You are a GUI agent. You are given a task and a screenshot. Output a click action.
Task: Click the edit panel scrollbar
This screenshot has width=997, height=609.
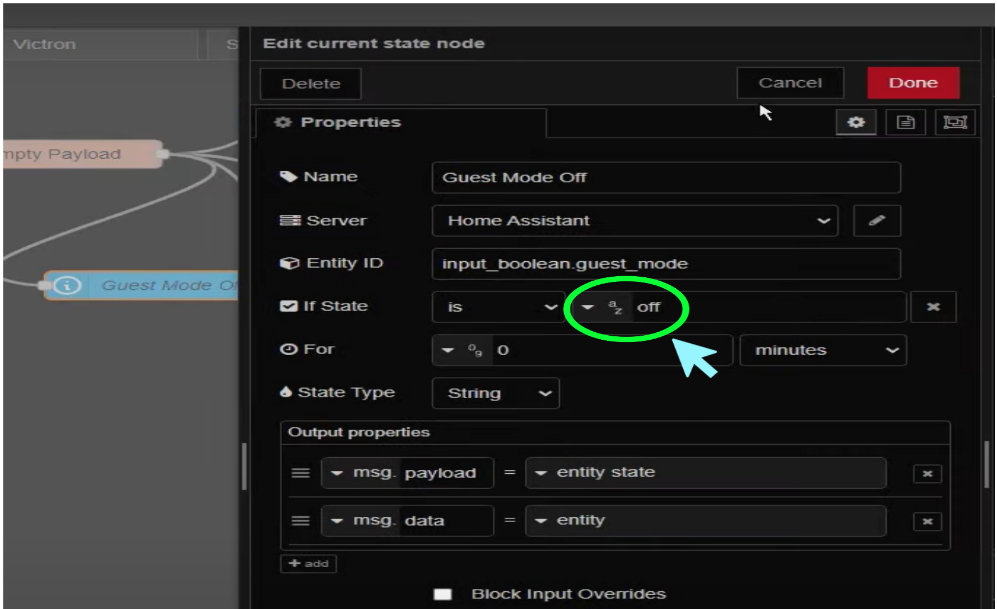tap(987, 464)
